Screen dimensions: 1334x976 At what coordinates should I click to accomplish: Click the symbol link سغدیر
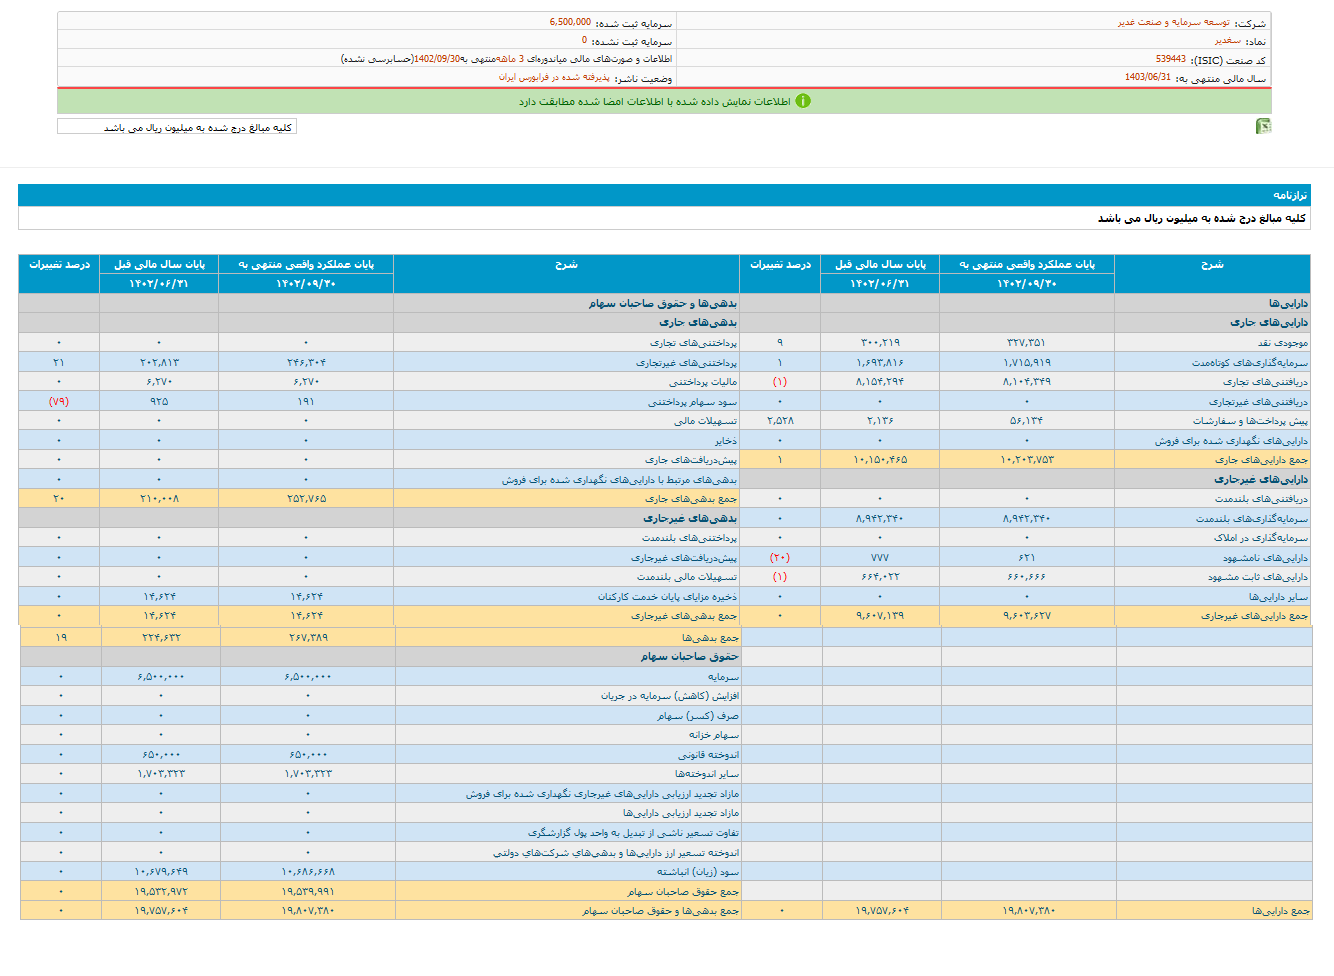(x=1227, y=41)
